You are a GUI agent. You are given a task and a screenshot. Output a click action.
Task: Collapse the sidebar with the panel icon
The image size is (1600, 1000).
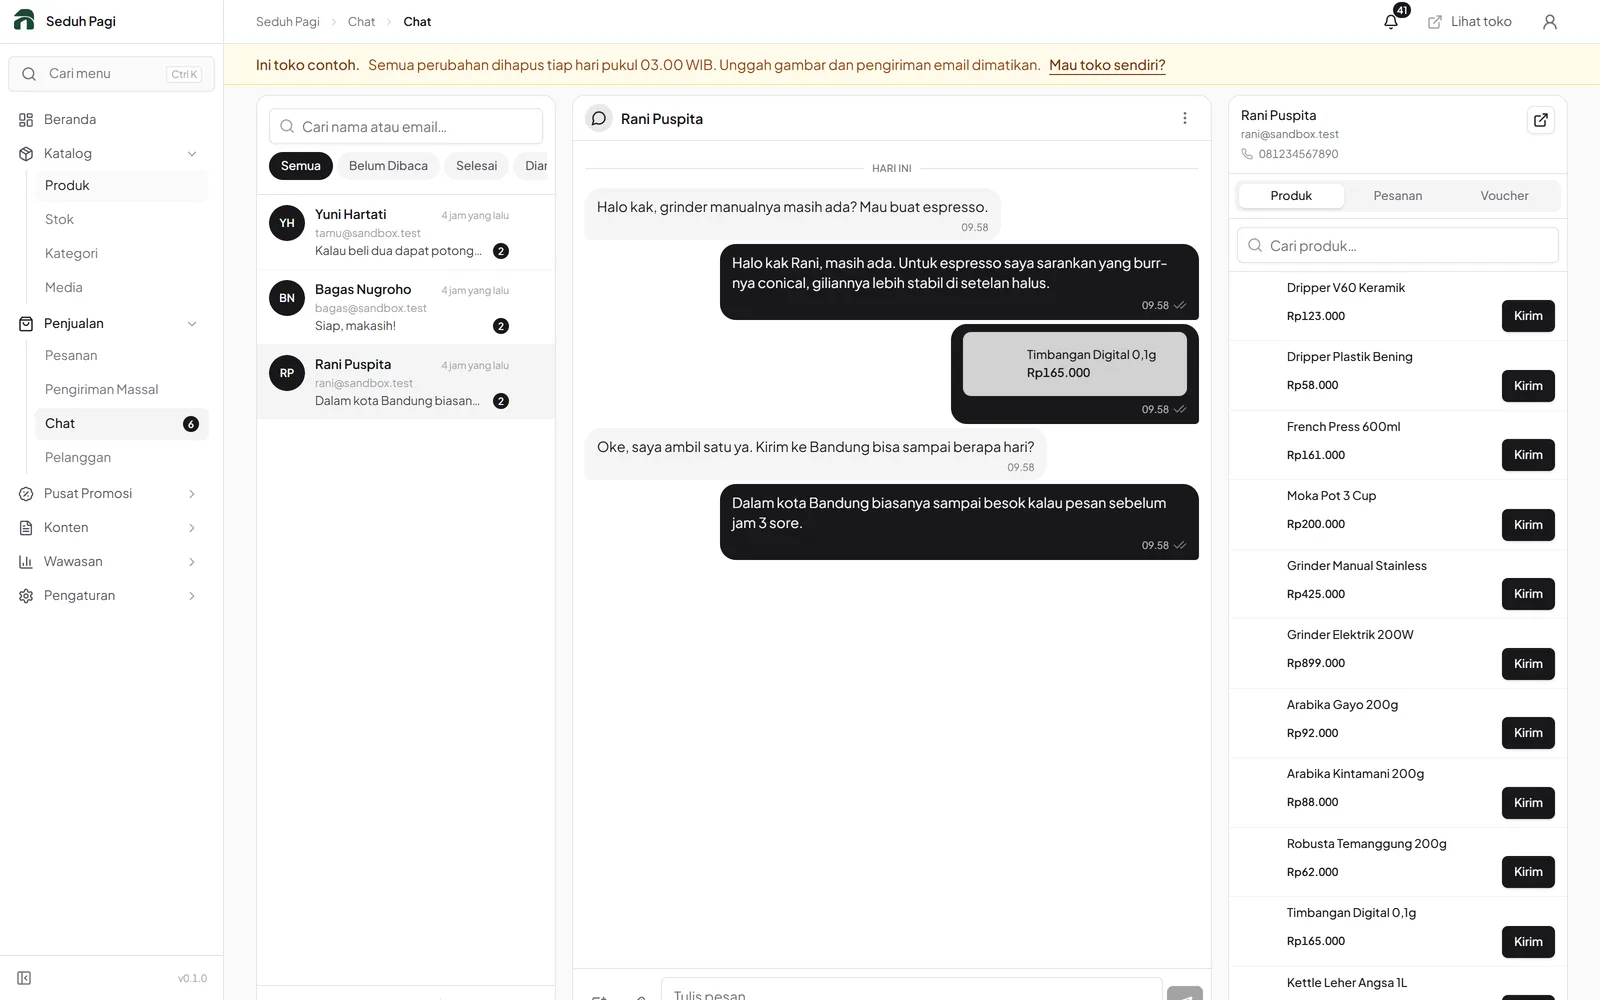click(24, 978)
